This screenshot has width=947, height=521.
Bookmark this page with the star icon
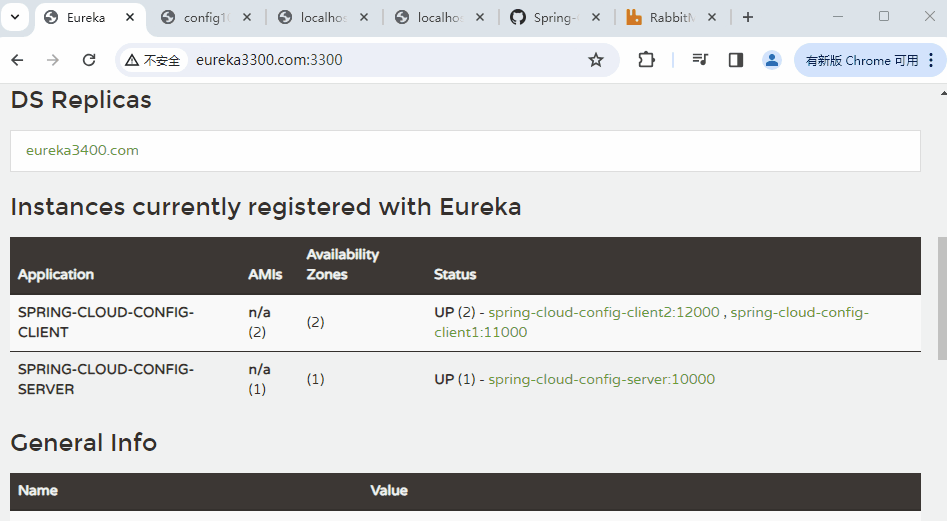(595, 60)
